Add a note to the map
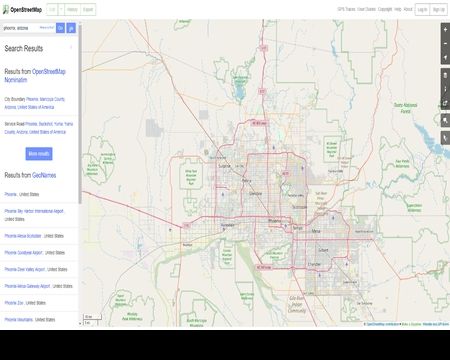This screenshot has width=450, height=360. tap(445, 120)
